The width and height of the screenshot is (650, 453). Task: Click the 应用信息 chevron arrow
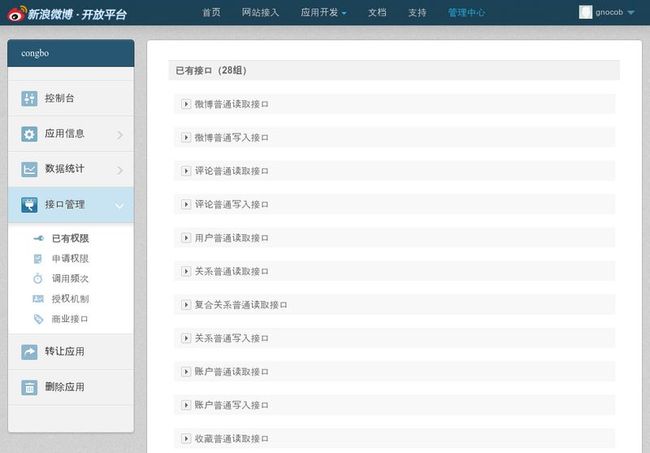click(120, 135)
